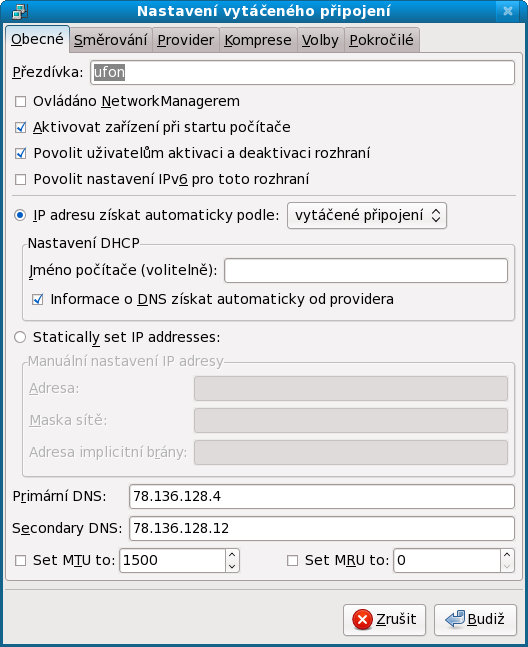Screen dimensions: 528x647
Task: Increase MTU value with up arrow
Action: click(232, 555)
